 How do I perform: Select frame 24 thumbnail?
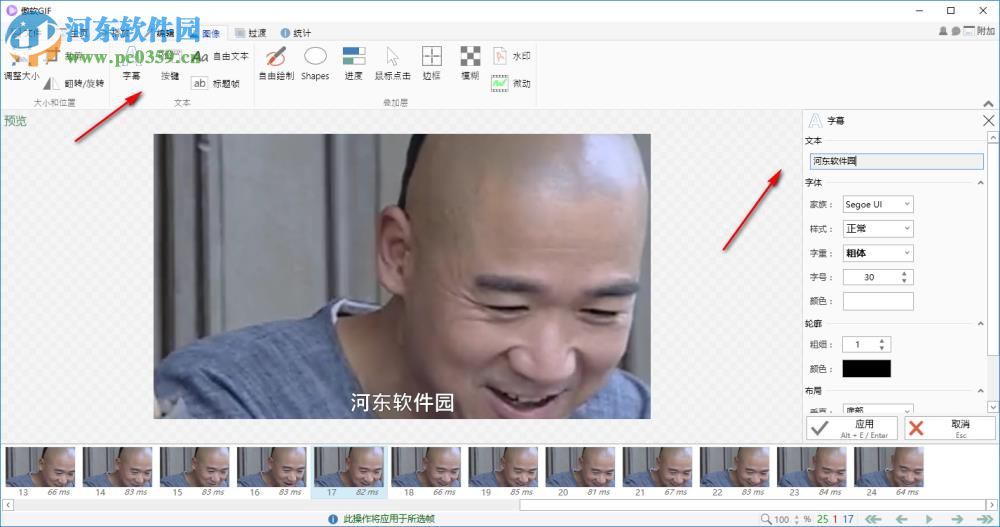coord(889,472)
